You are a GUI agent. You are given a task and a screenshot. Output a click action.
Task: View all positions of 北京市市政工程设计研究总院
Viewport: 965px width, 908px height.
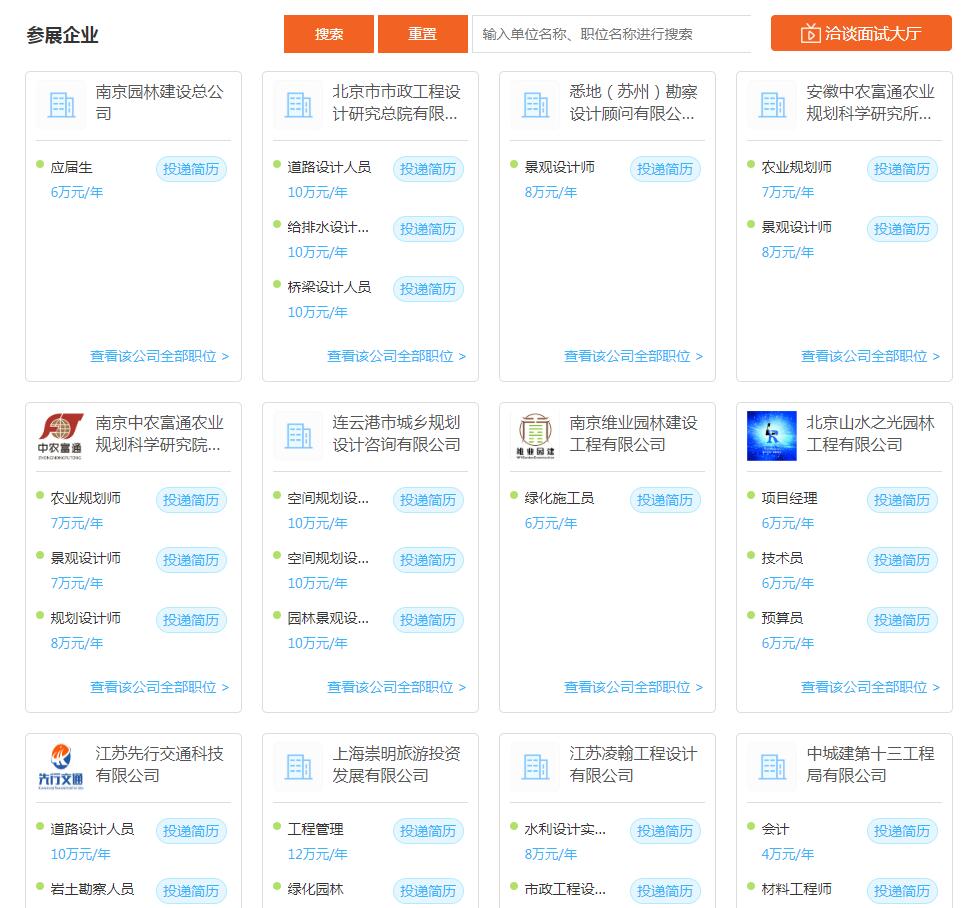396,356
